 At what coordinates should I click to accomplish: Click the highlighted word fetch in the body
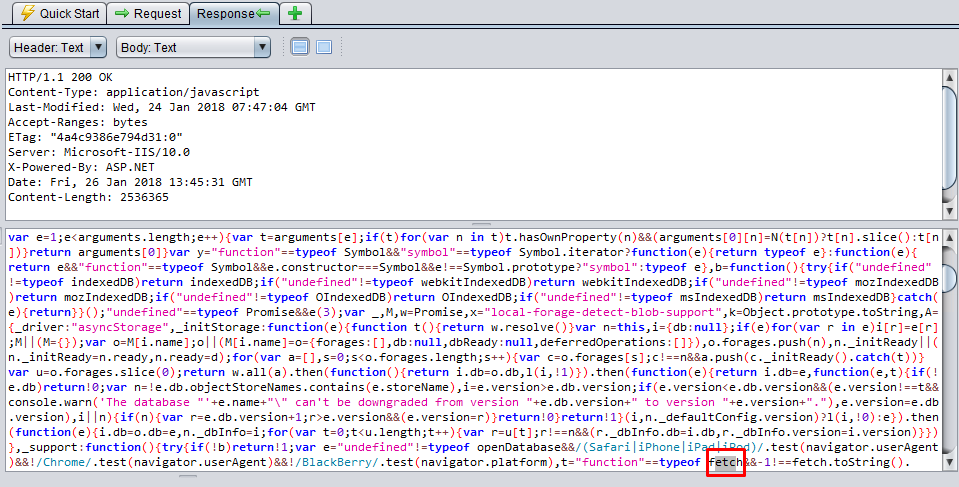point(725,462)
